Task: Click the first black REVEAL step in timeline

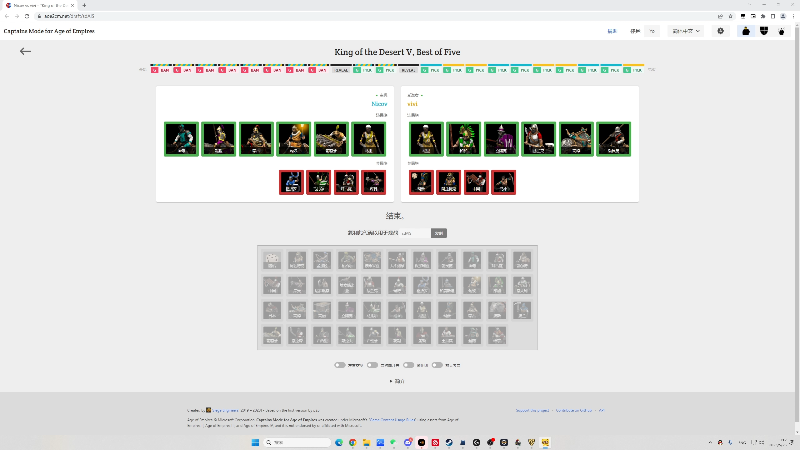Action: [341, 69]
